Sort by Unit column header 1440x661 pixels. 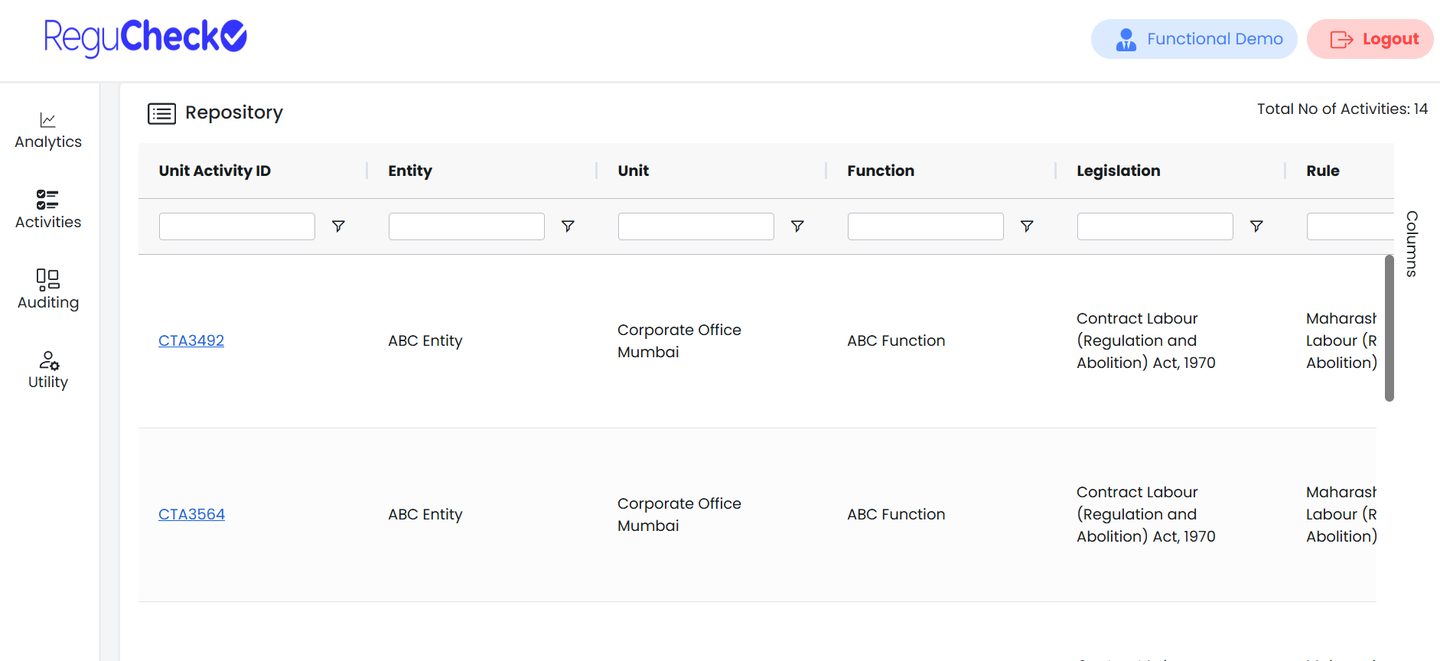(633, 171)
